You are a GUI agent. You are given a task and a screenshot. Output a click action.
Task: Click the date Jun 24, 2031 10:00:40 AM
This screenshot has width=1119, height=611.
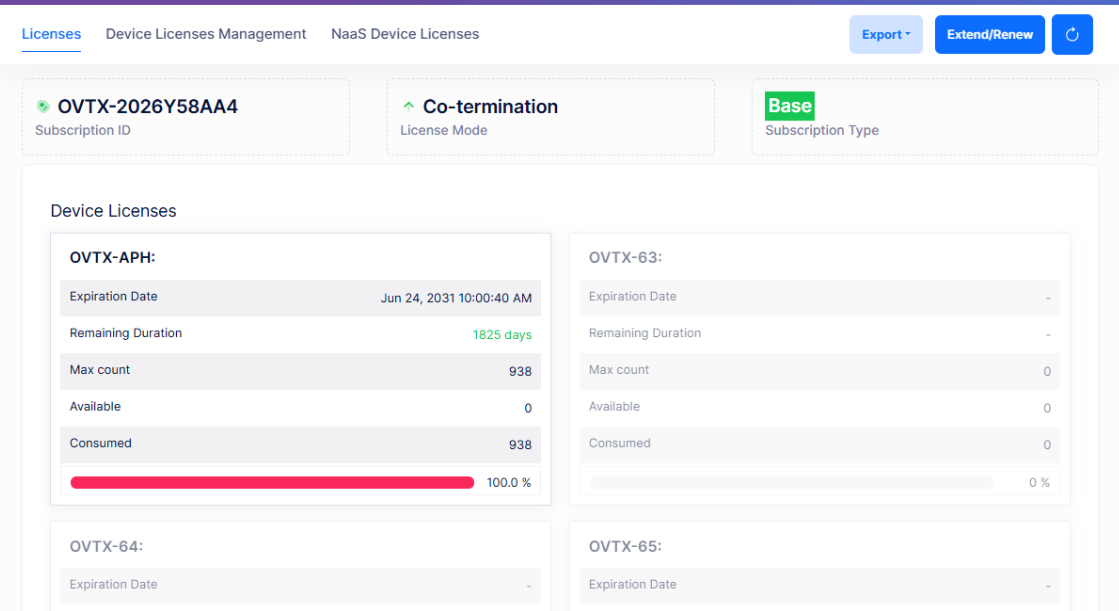click(x=456, y=298)
